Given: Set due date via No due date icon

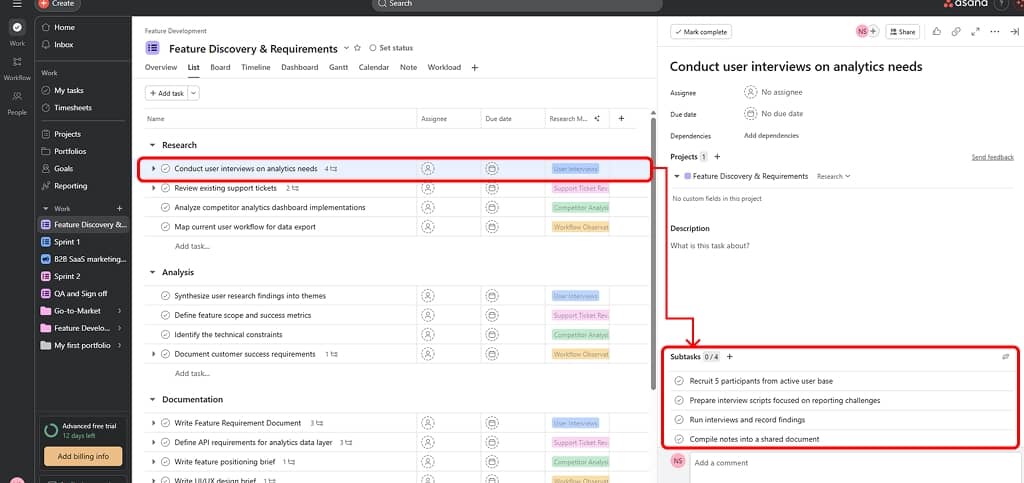Looking at the screenshot, I should coord(750,114).
